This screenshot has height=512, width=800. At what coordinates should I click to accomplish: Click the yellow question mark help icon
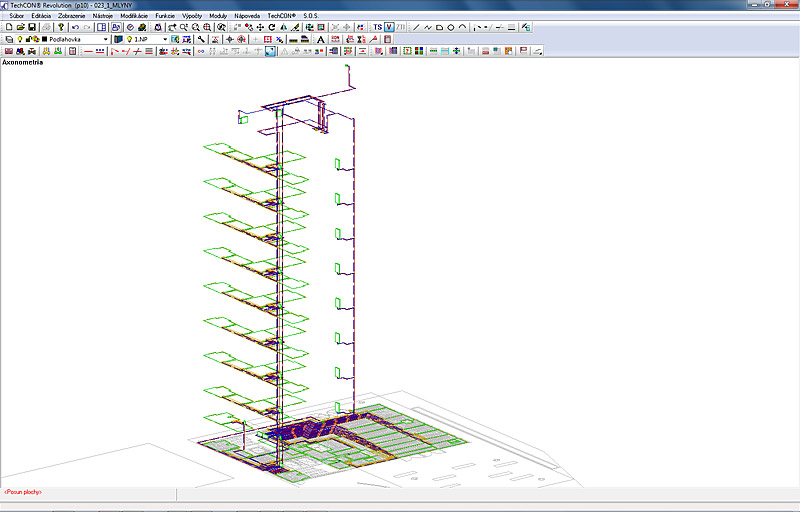[x=61, y=27]
